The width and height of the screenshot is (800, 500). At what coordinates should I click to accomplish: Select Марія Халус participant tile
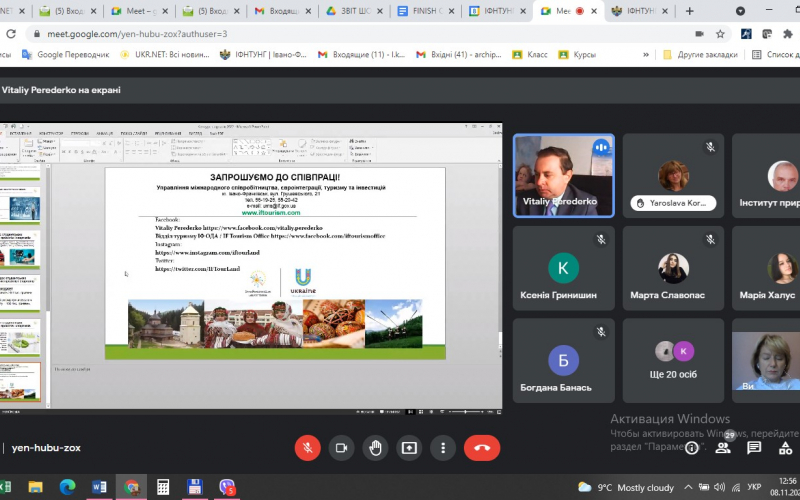pyautogui.click(x=766, y=268)
